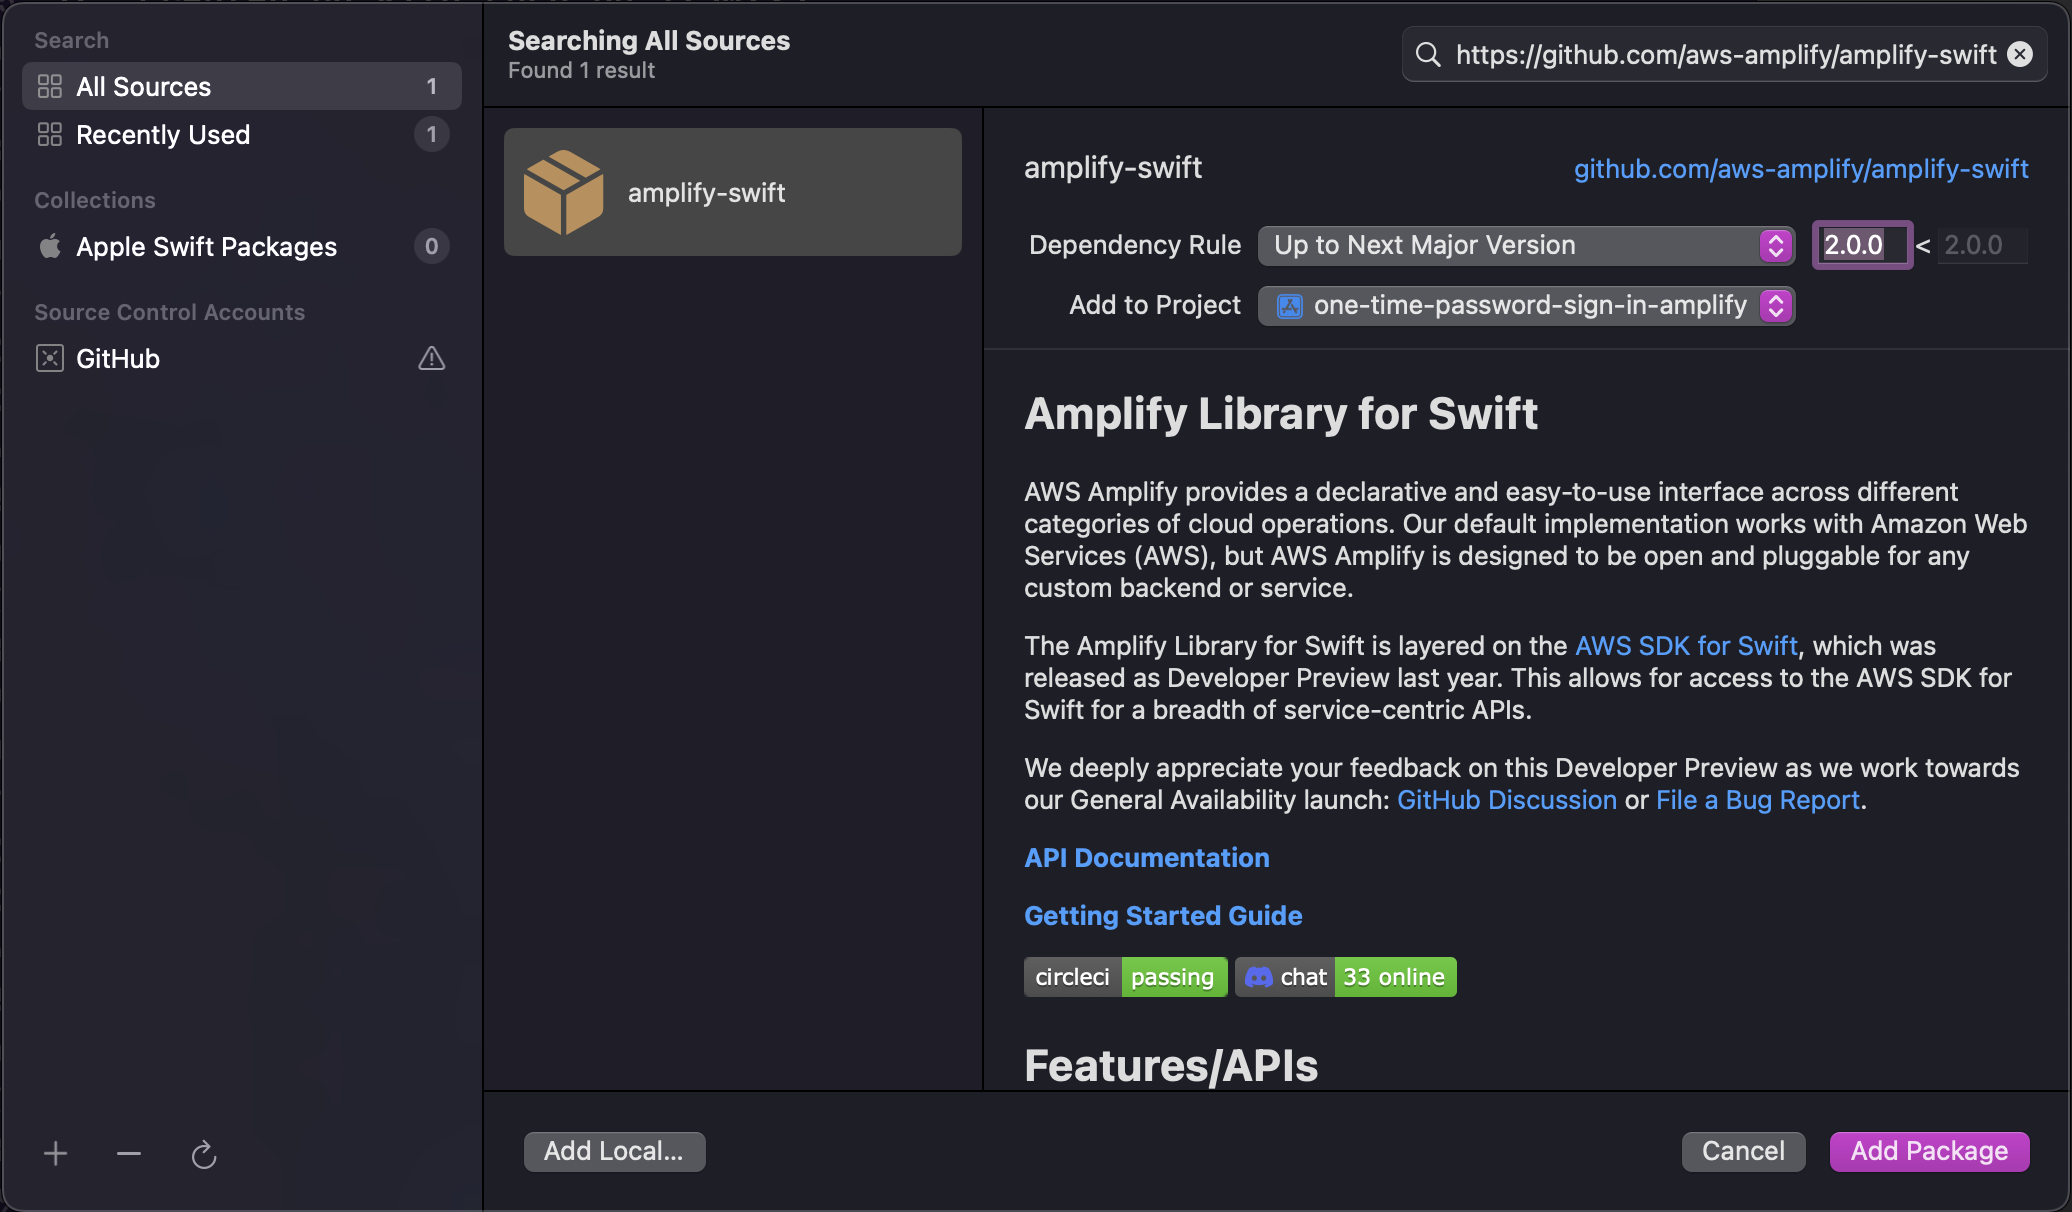Open the Getting Started Guide link

(x=1163, y=916)
